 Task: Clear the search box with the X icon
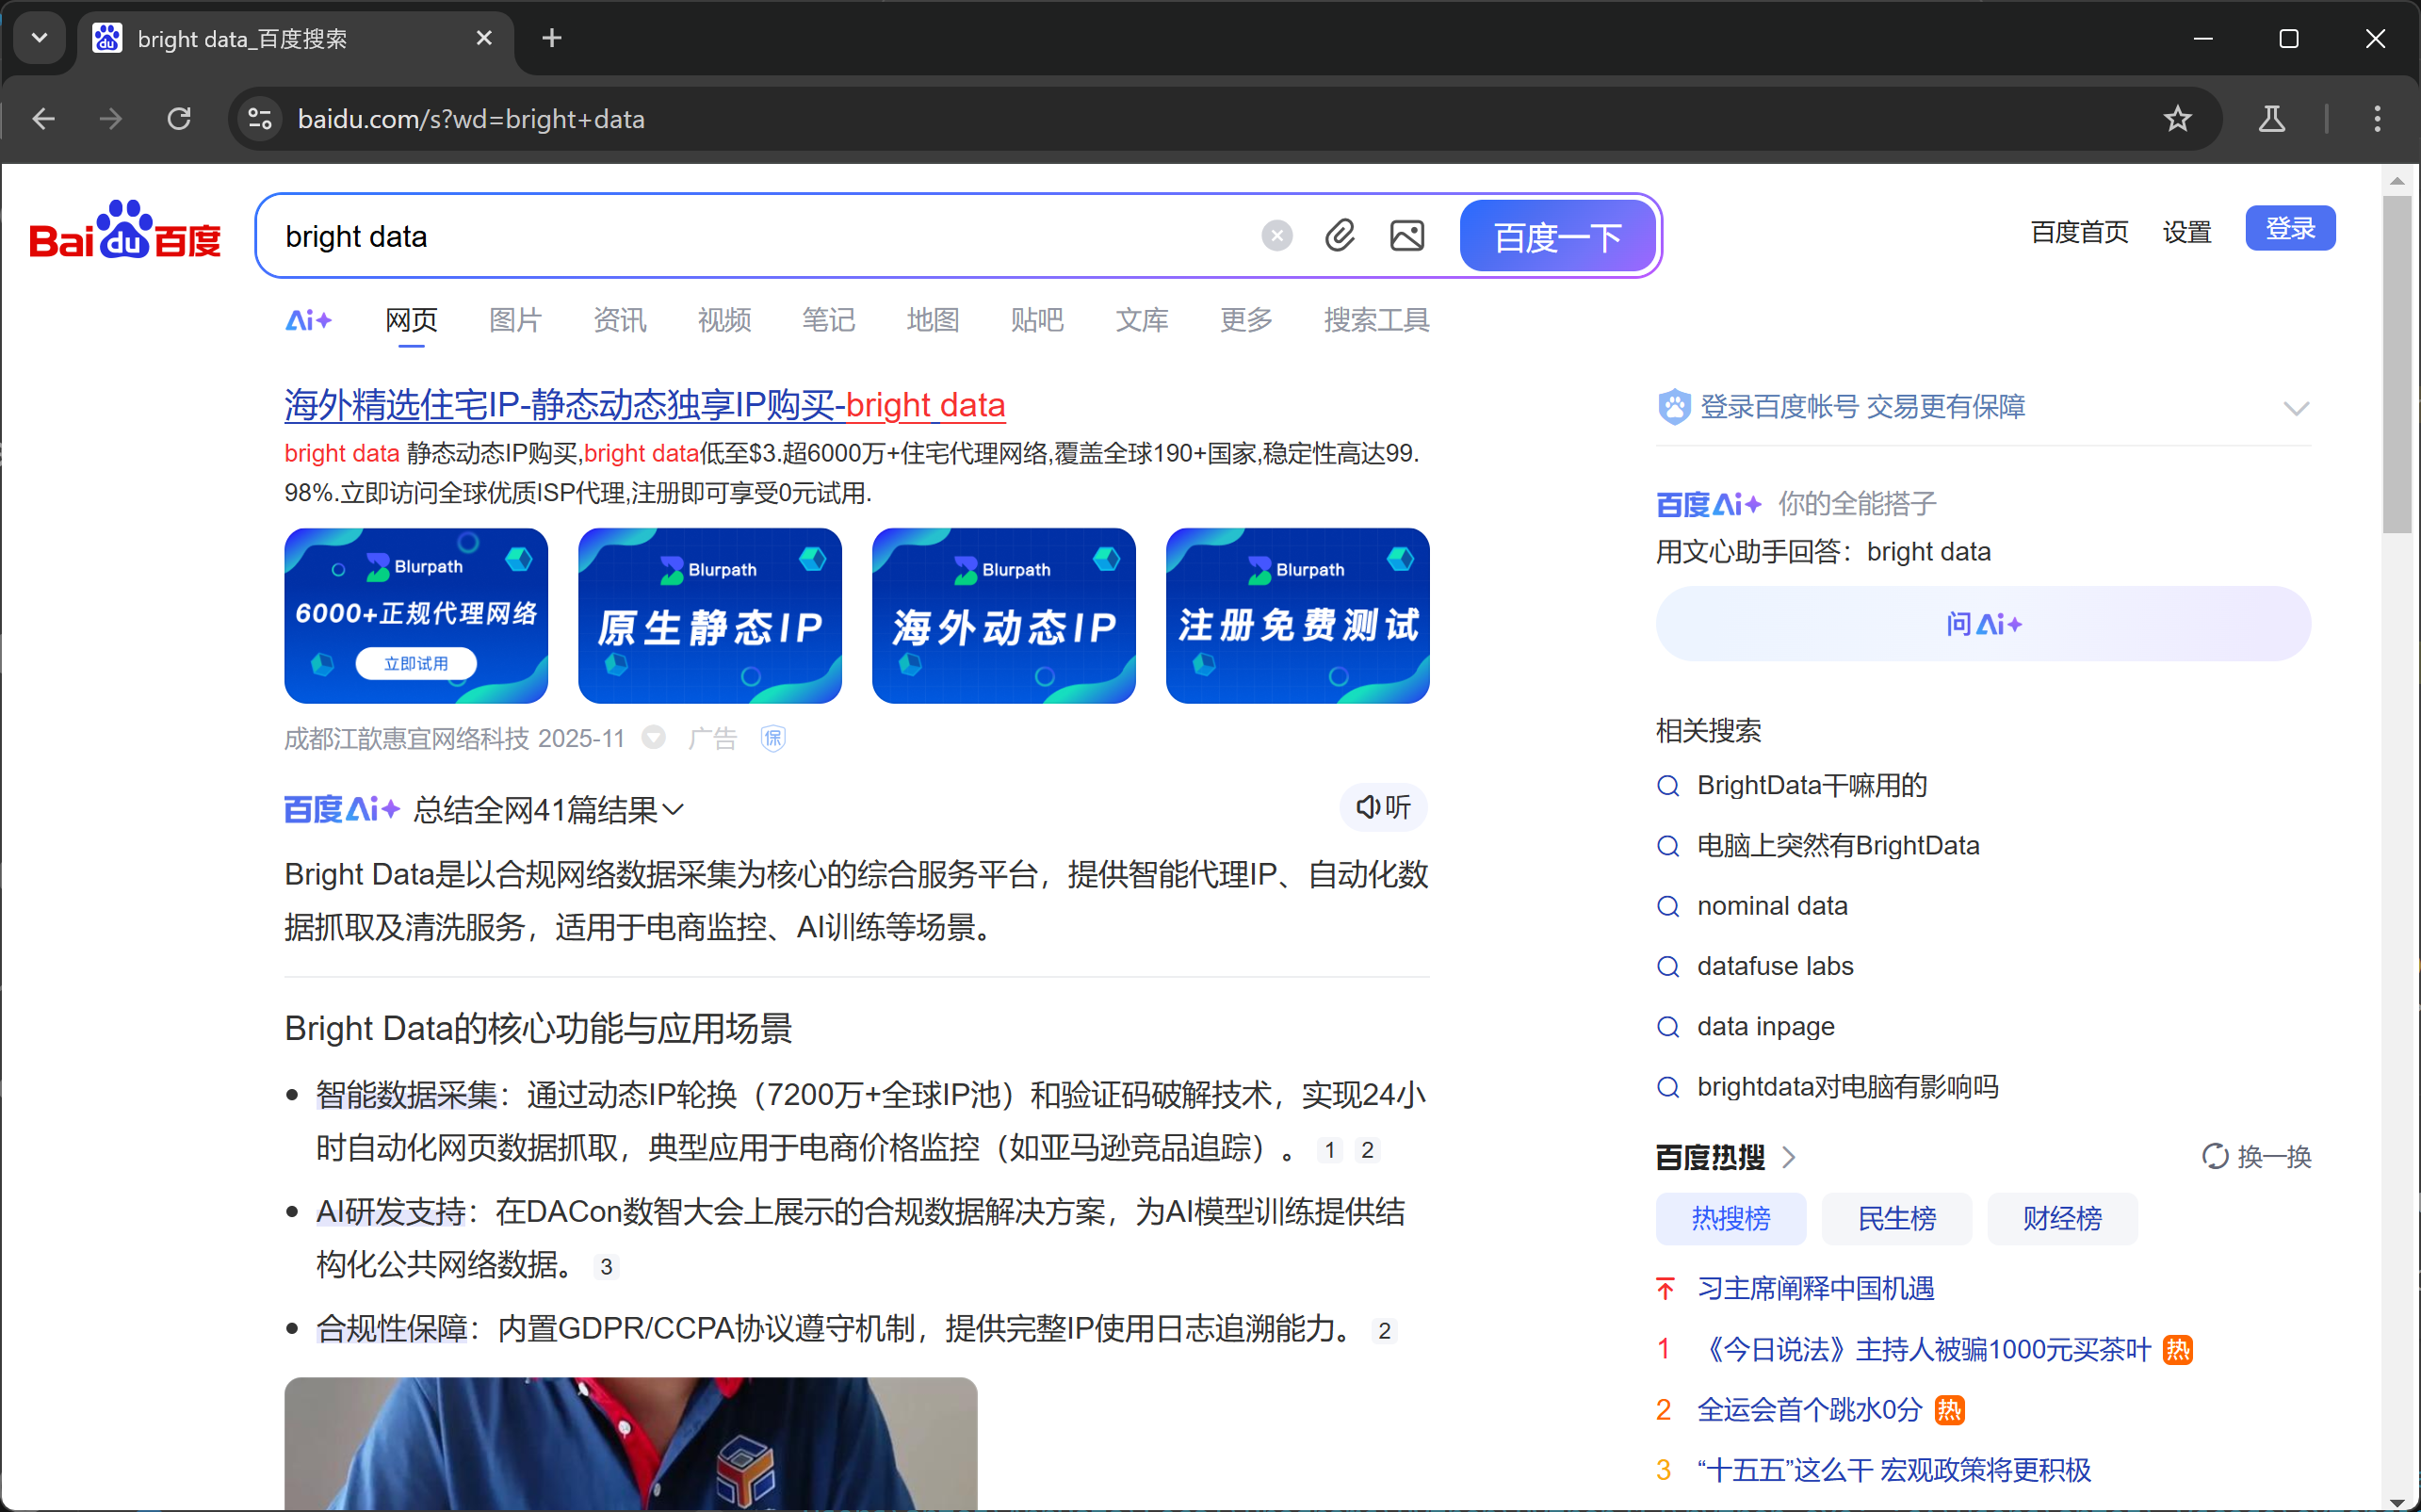(x=1277, y=235)
